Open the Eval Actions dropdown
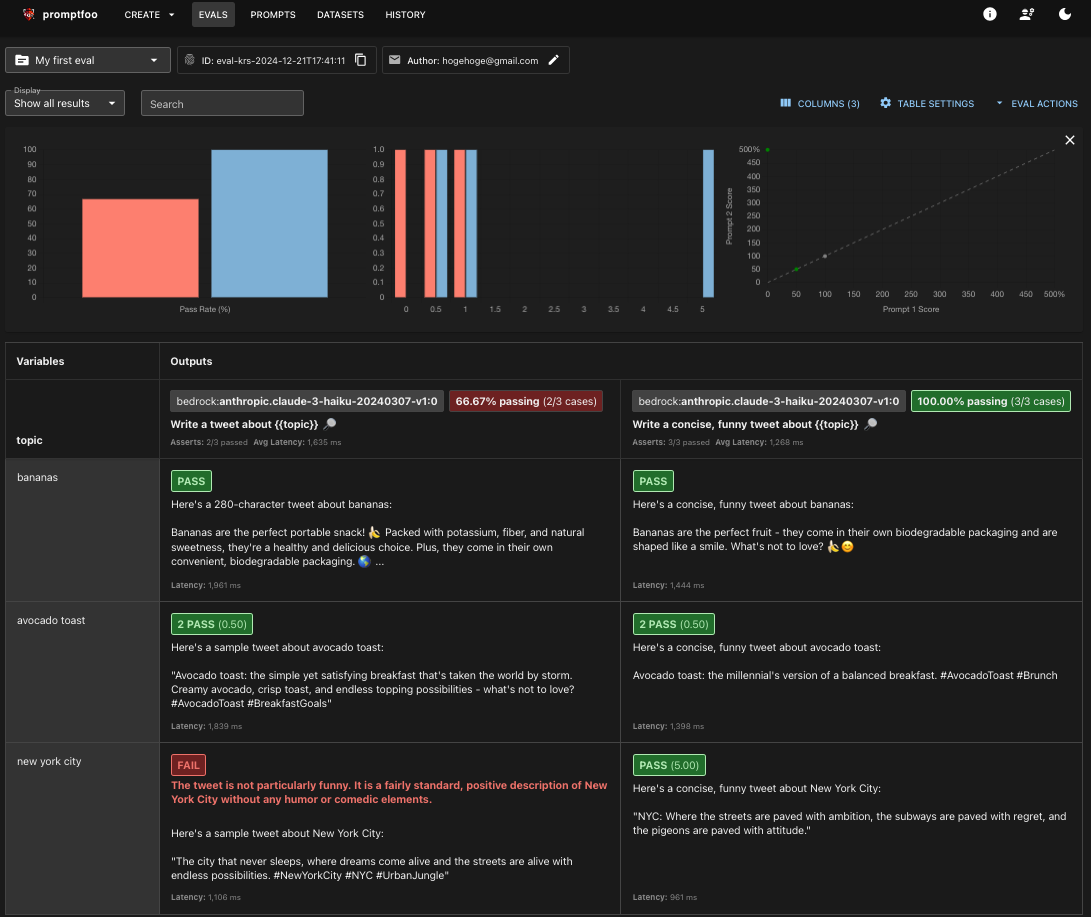The width and height of the screenshot is (1091, 917). tap(1036, 103)
